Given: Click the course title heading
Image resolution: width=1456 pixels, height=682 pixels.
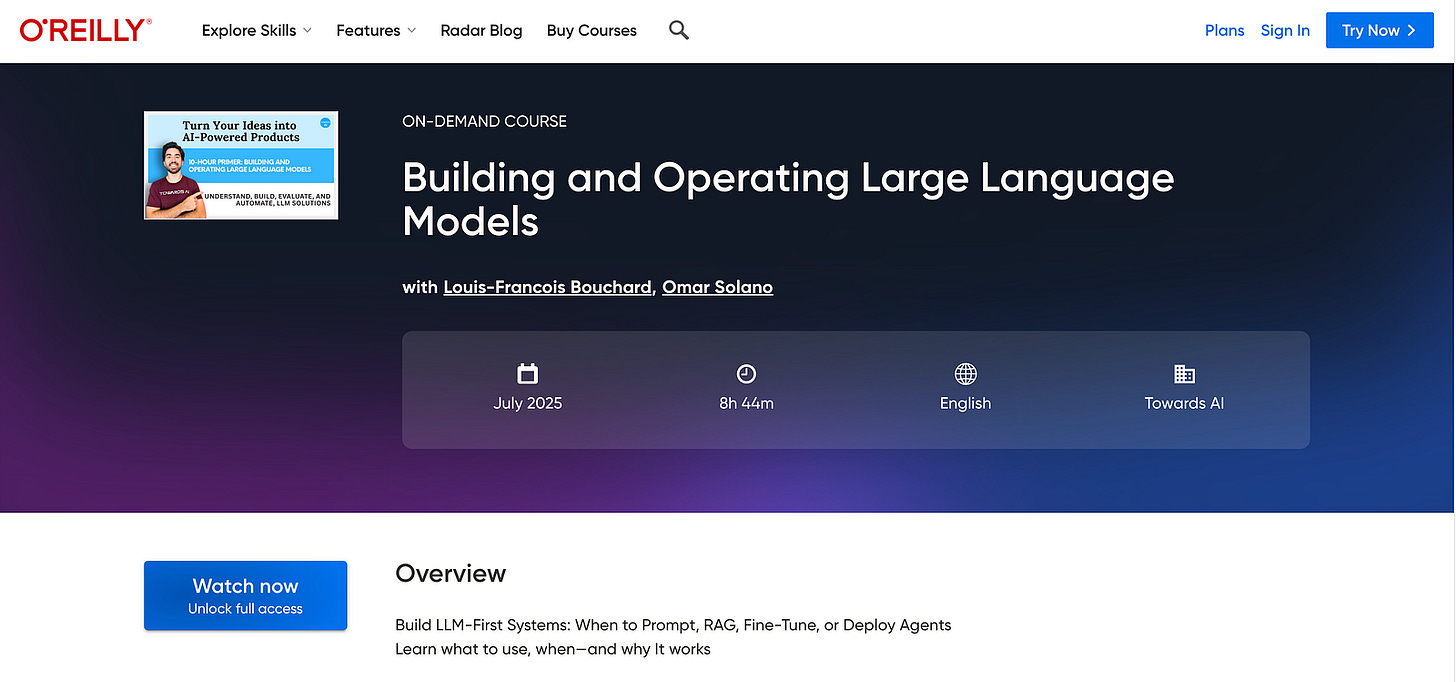Looking at the screenshot, I should tap(788, 199).
